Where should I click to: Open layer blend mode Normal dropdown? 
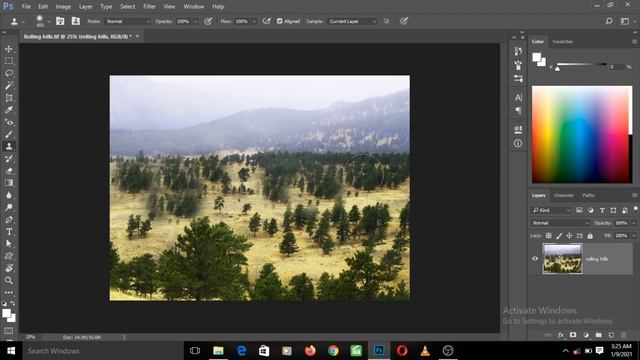click(560, 223)
